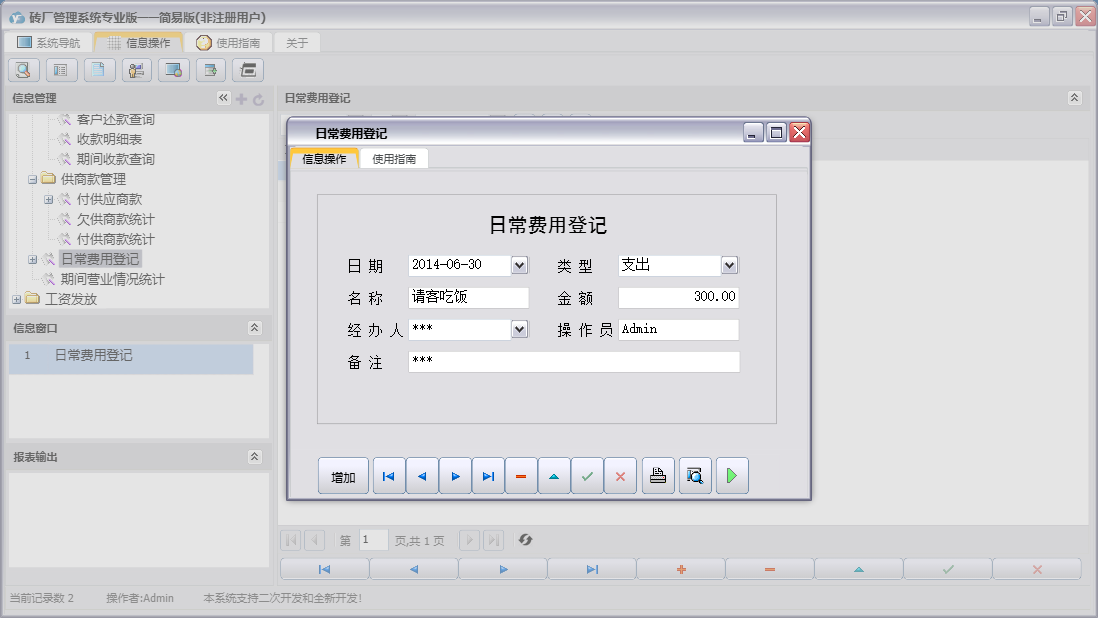
Task: Click the print icon in the dialog toolbar
Action: click(657, 476)
